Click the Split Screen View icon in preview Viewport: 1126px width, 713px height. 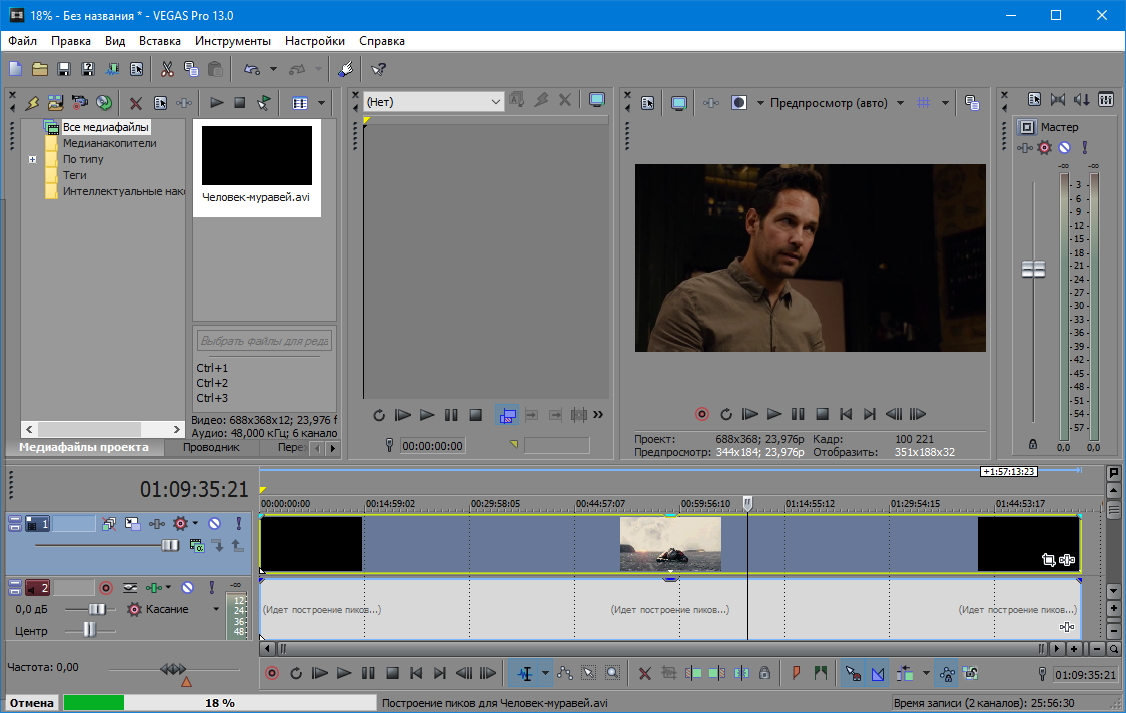(x=739, y=102)
